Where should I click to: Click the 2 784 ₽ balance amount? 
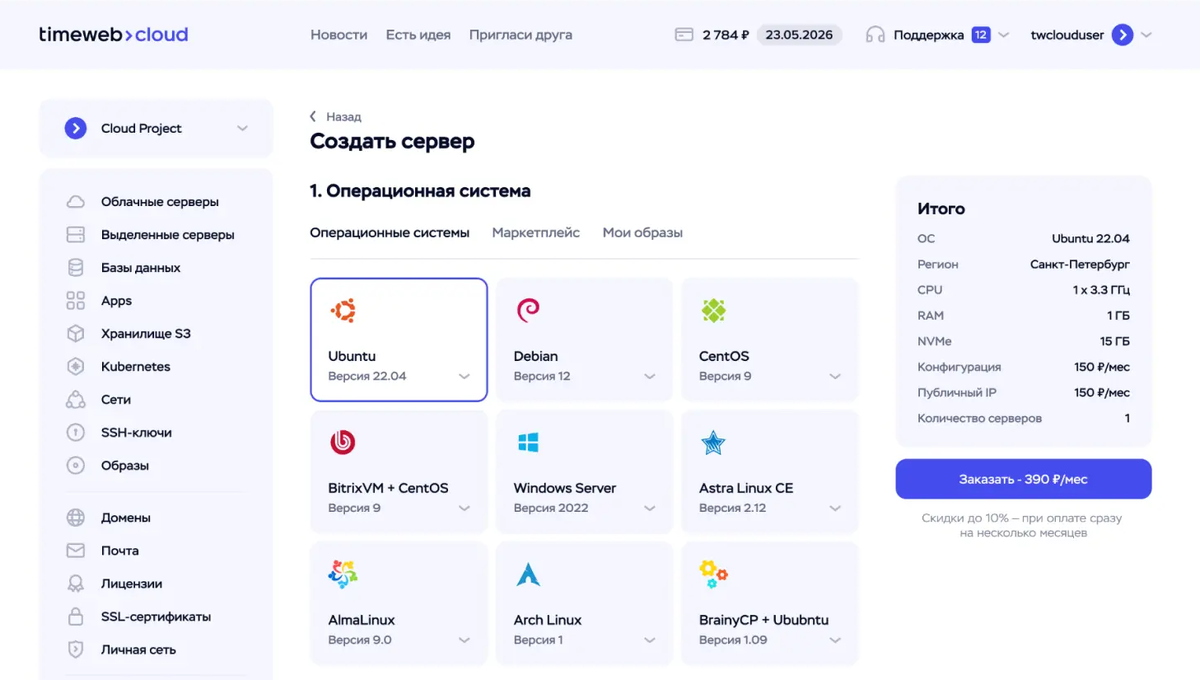(725, 35)
